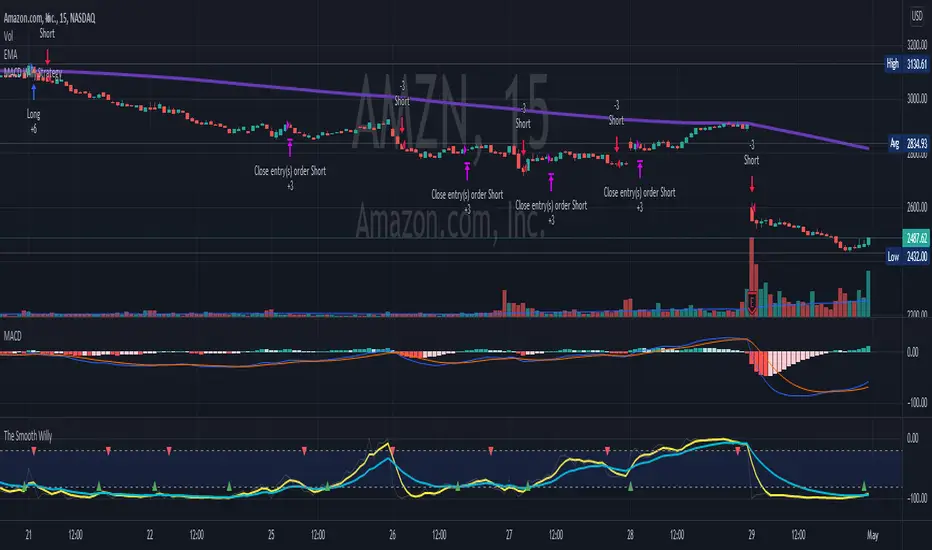Click the -100.00 MACD scale label

click(x=917, y=403)
